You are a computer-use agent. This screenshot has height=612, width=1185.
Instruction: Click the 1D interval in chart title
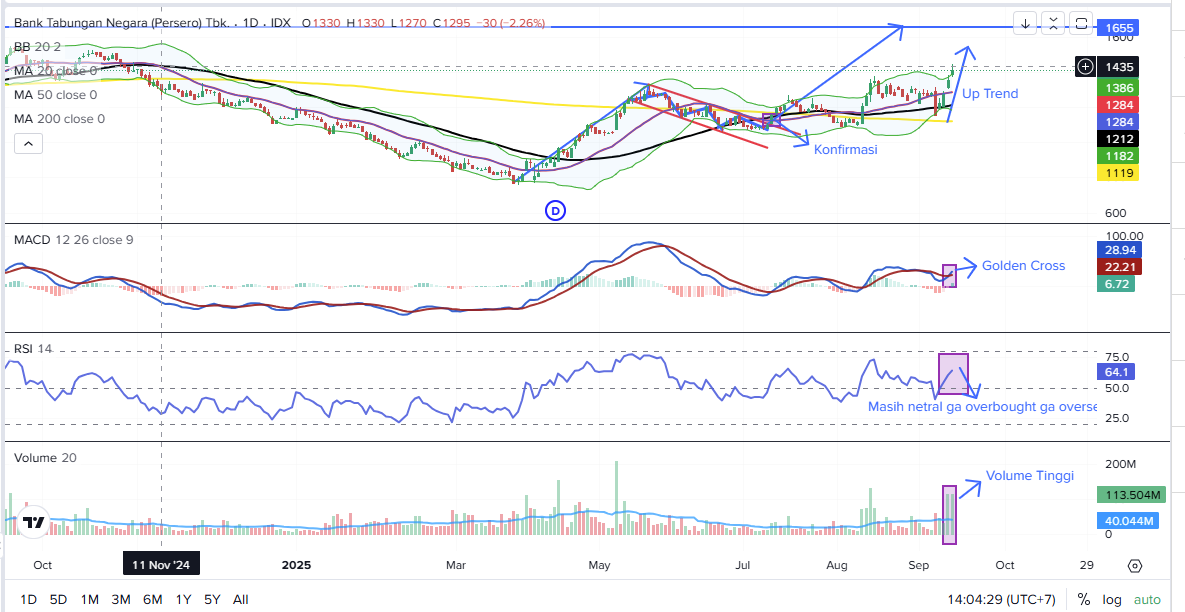[252, 23]
